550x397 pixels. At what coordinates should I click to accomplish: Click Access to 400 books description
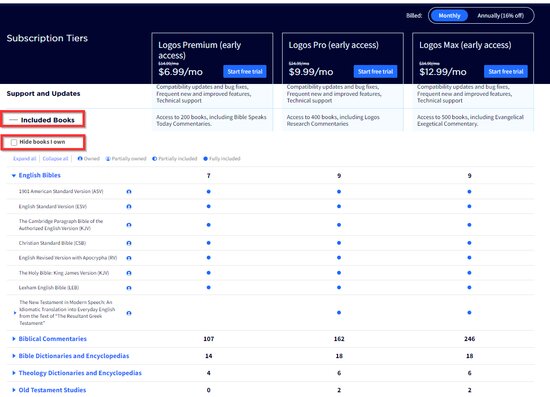coord(333,120)
